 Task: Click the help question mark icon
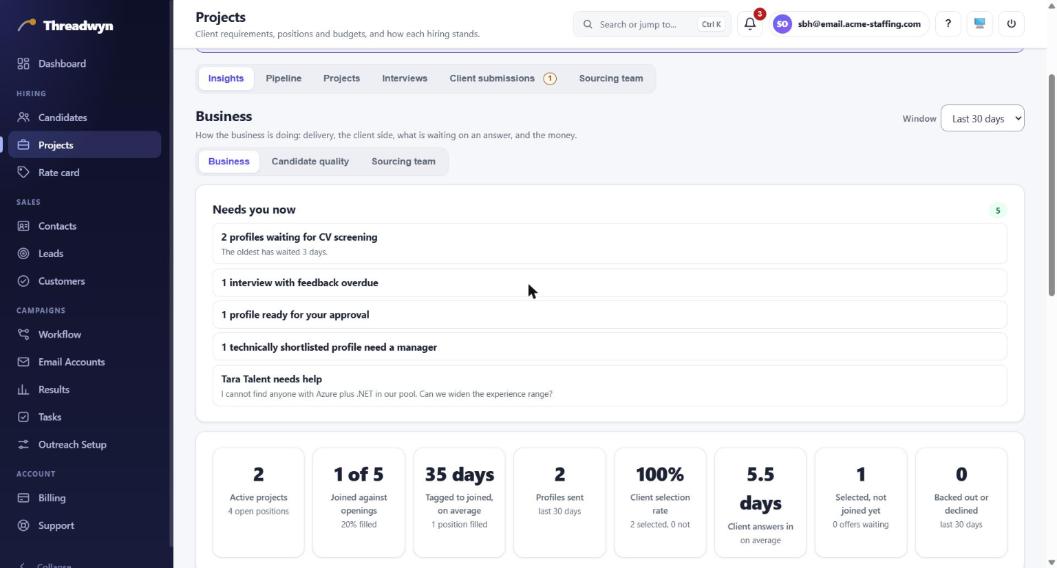tap(948, 24)
